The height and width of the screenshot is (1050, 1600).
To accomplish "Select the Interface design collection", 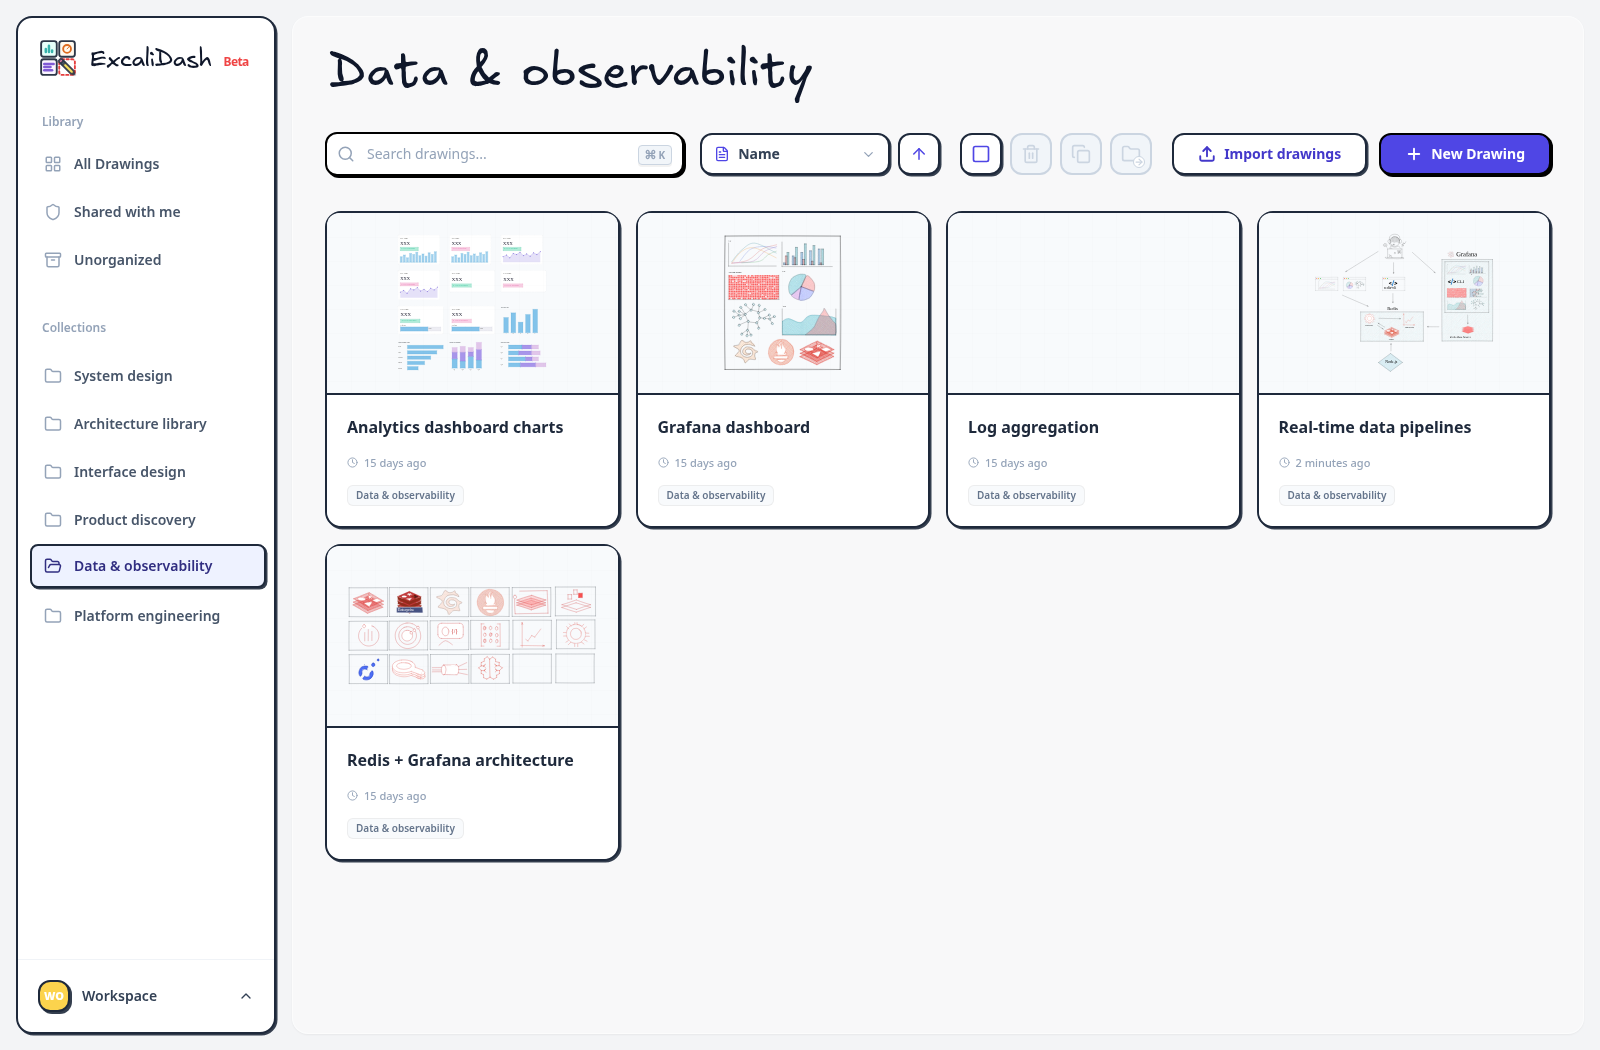I will pyautogui.click(x=148, y=472).
